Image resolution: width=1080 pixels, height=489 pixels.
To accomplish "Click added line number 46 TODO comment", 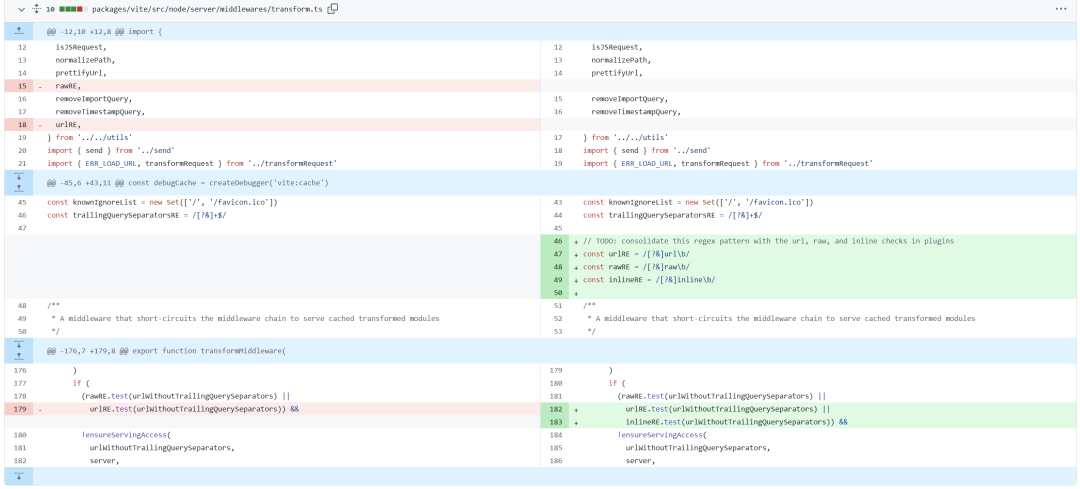I will (x=557, y=241).
